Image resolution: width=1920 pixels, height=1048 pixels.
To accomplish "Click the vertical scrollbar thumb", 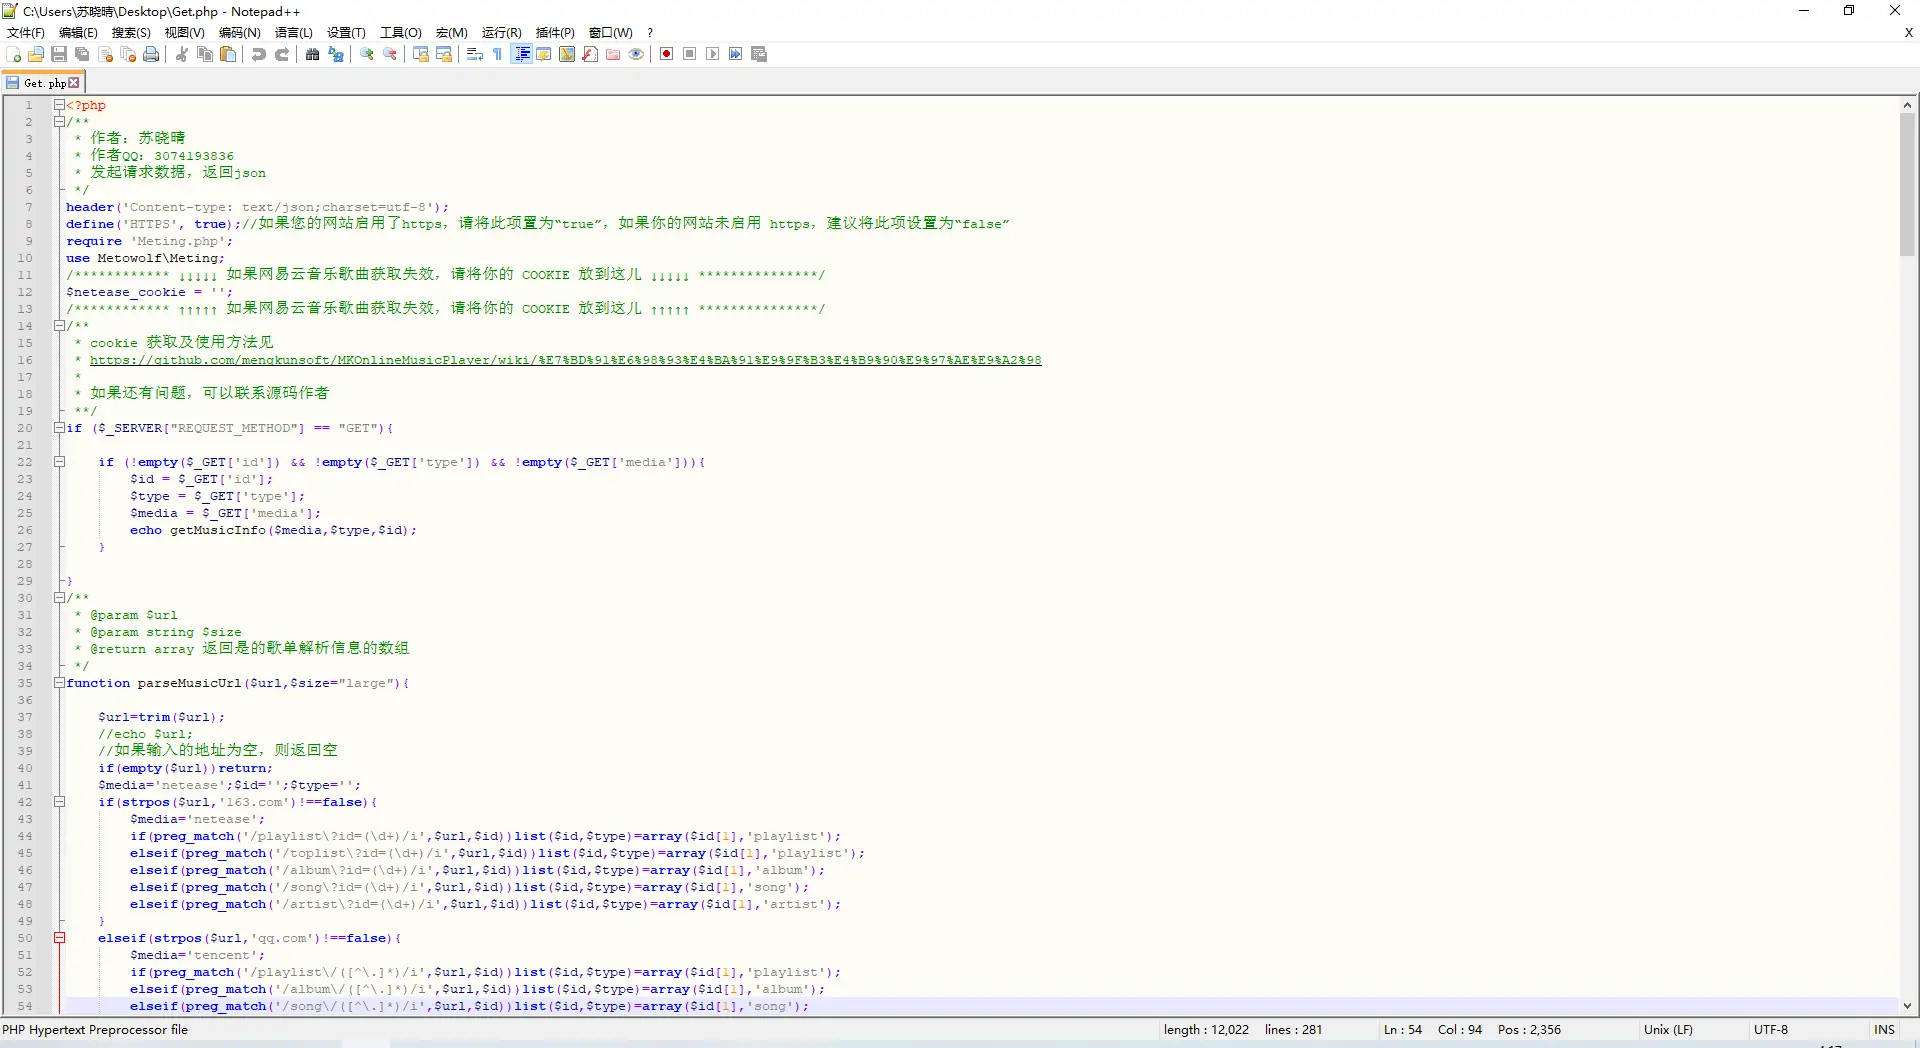I will coord(1907,184).
